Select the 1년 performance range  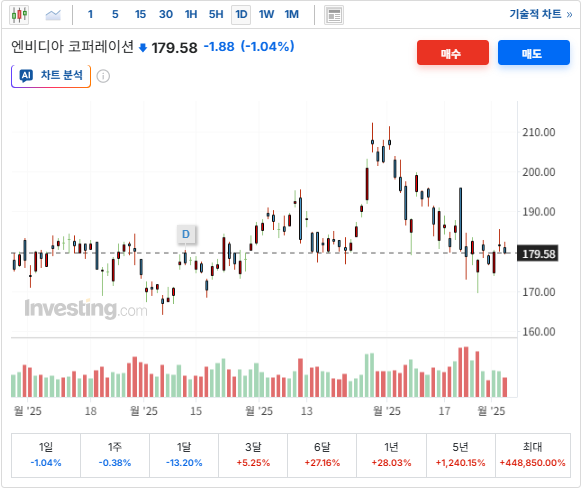coord(391,455)
